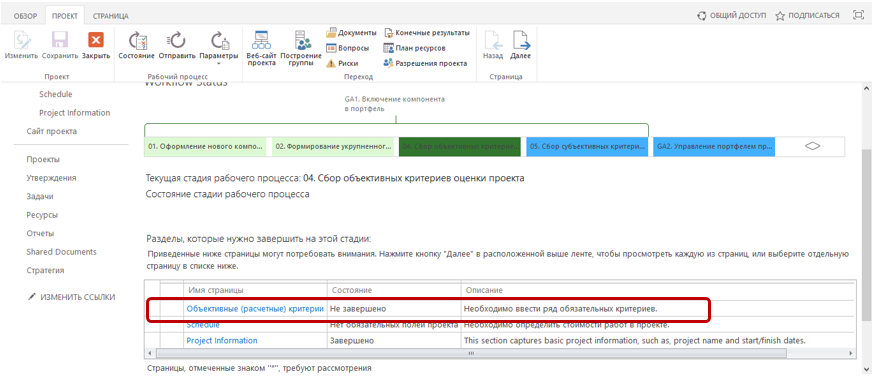The image size is (874, 376).
Task: Go to next page with Далее
Action: [521, 46]
